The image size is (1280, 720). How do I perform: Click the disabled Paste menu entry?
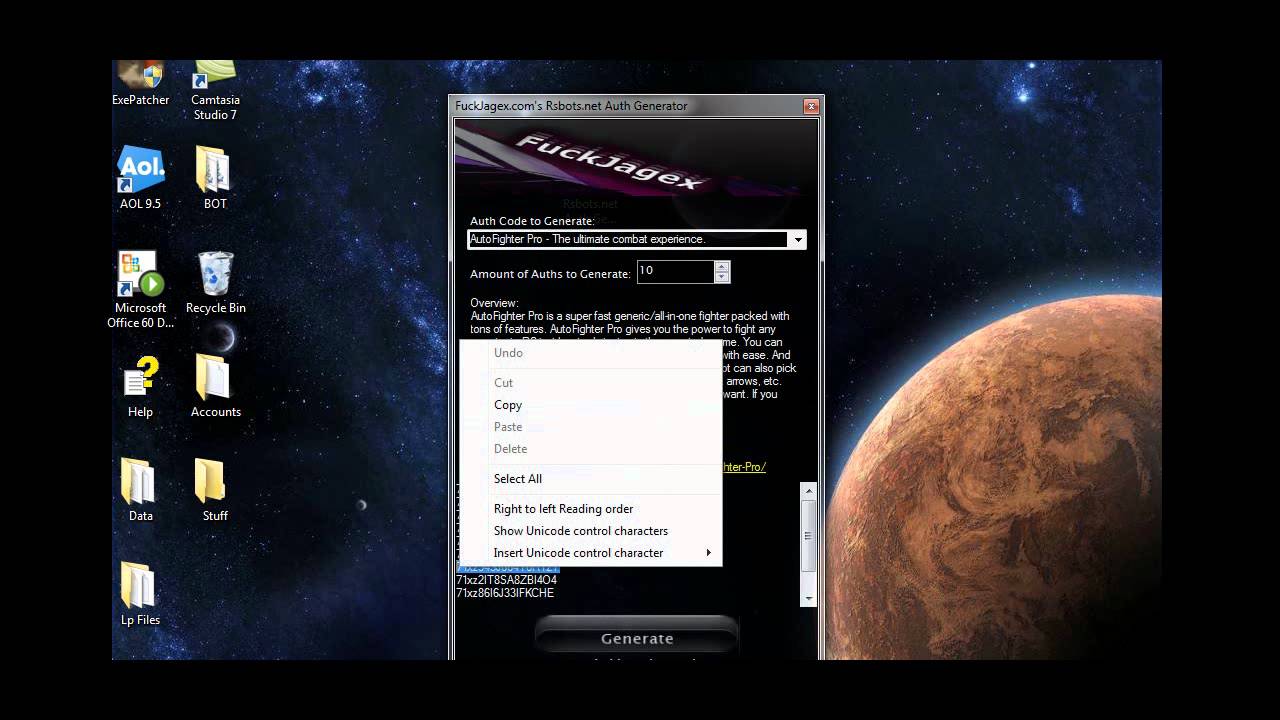point(590,427)
